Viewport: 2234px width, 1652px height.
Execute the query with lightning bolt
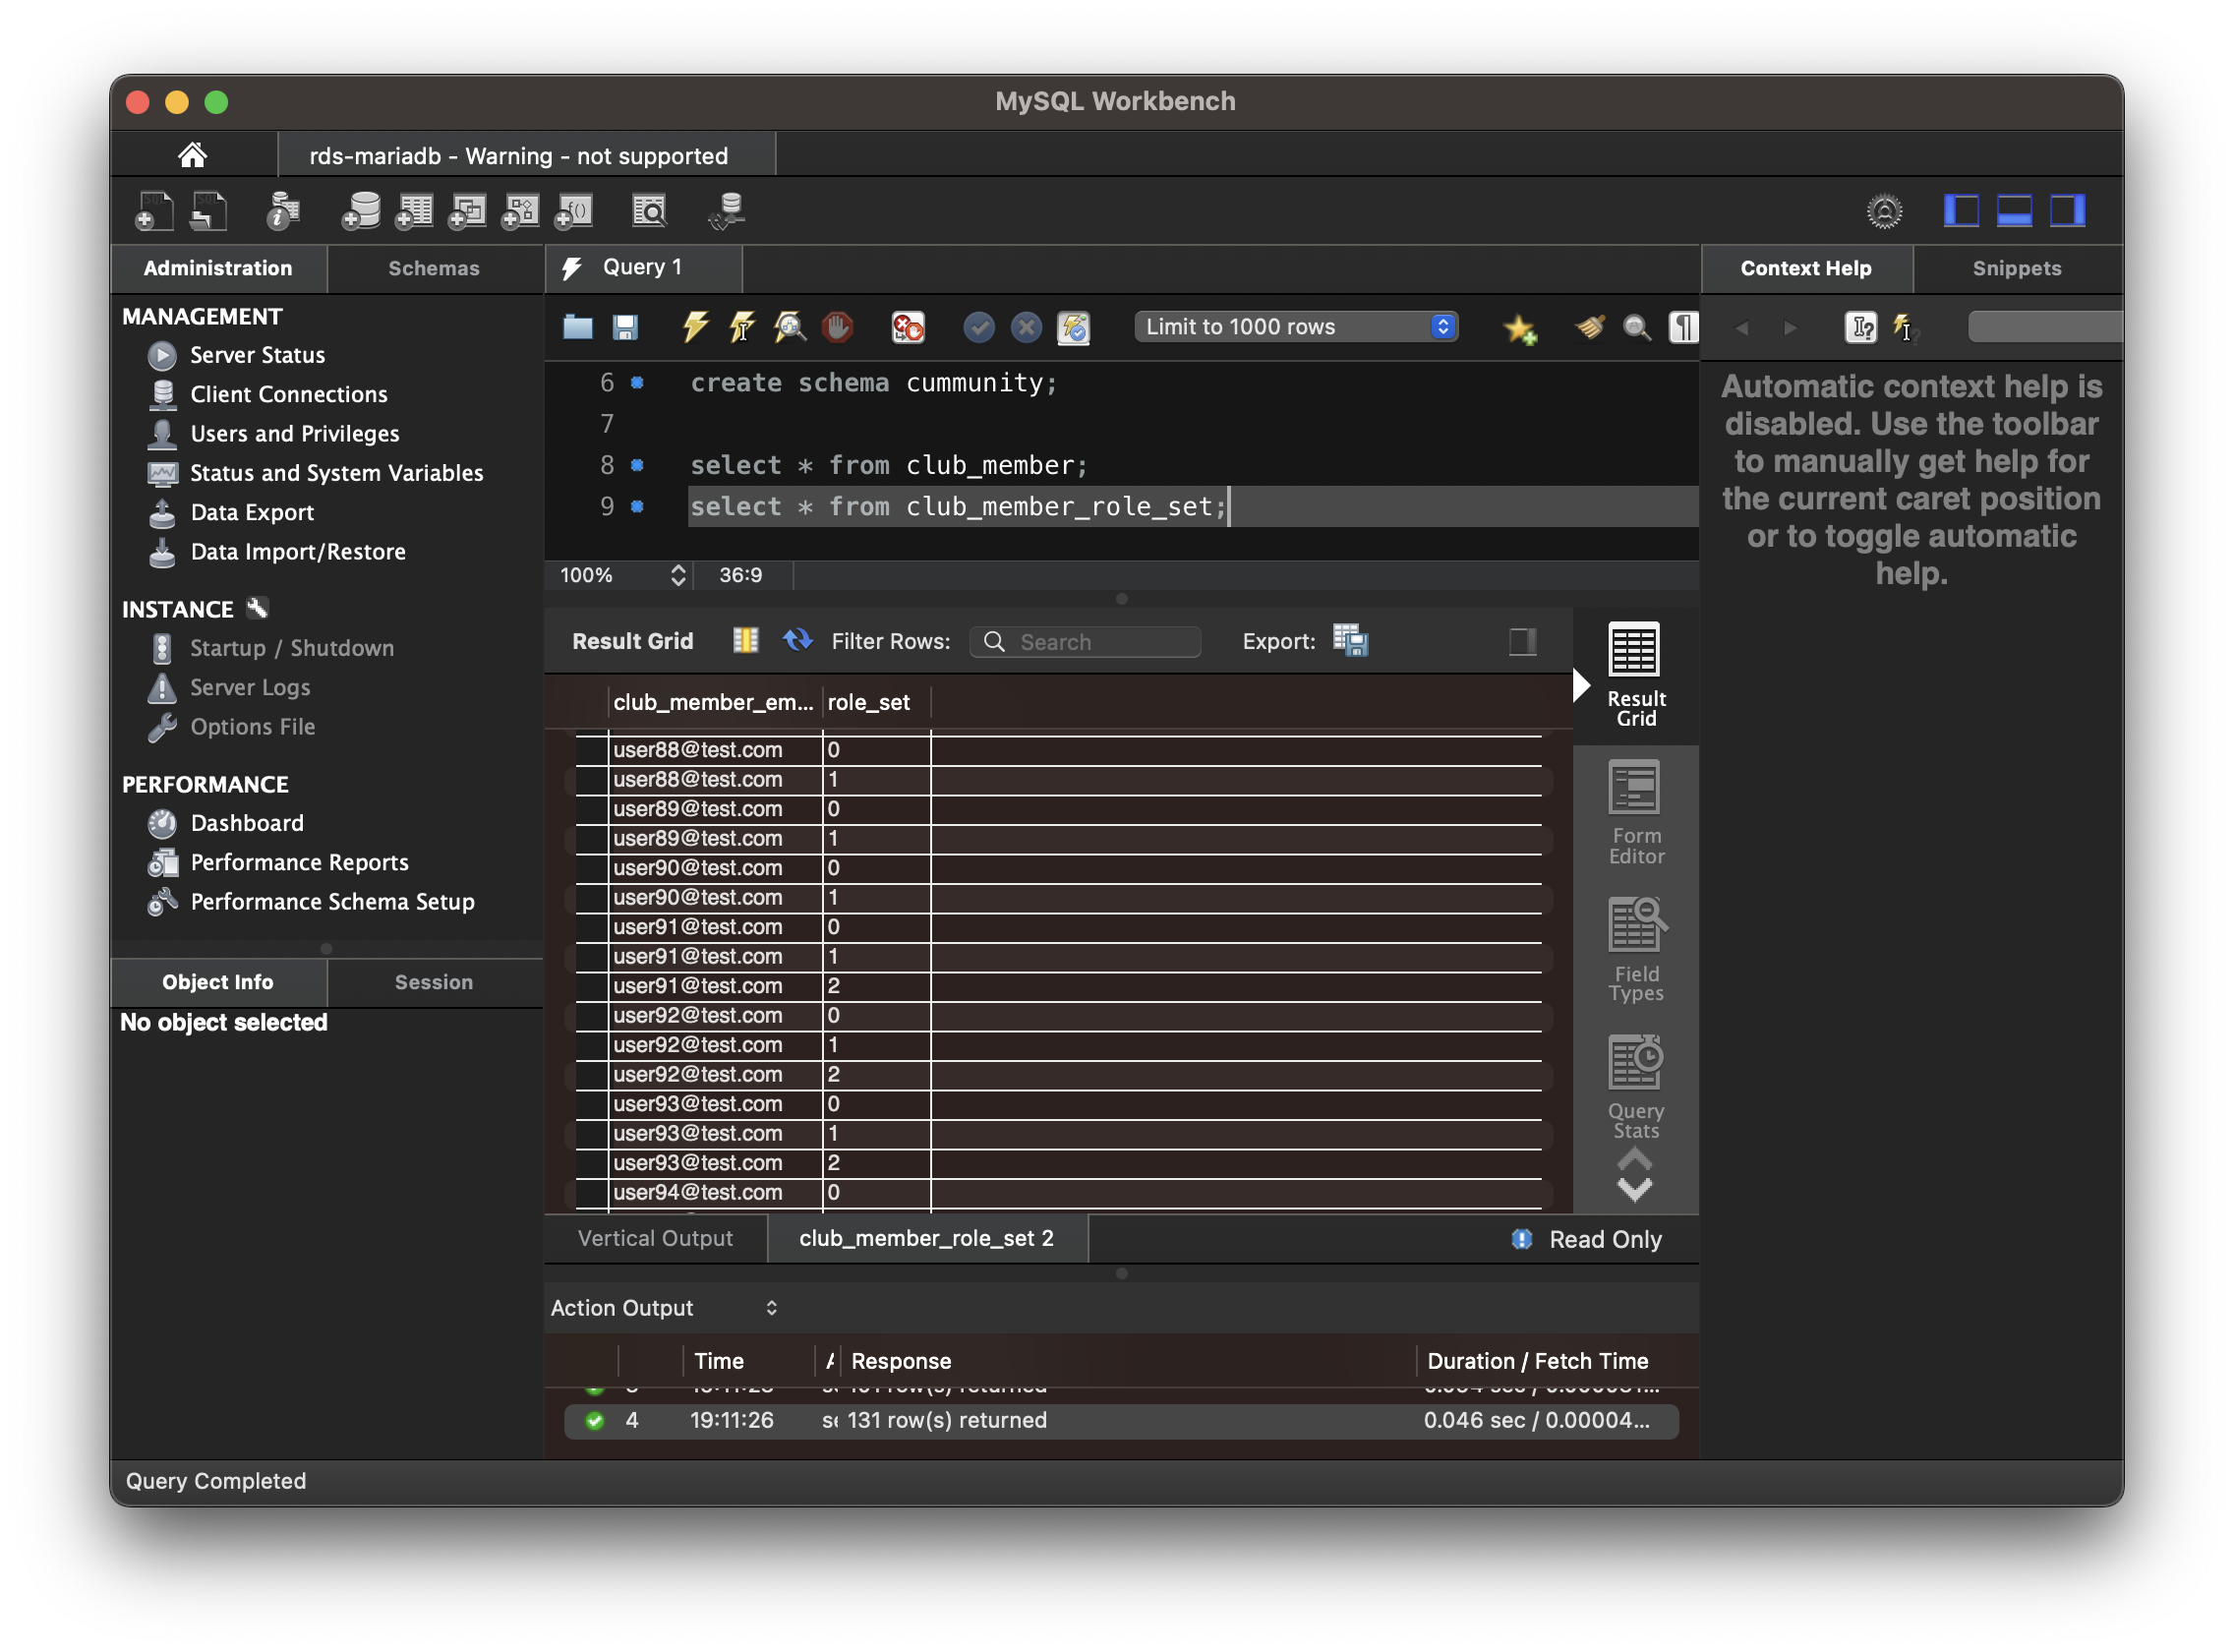coord(695,327)
